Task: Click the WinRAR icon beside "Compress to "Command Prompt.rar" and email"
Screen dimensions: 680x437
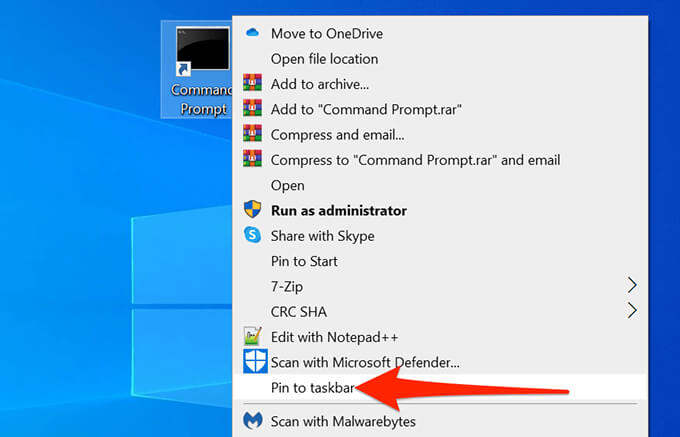Action: [x=252, y=158]
